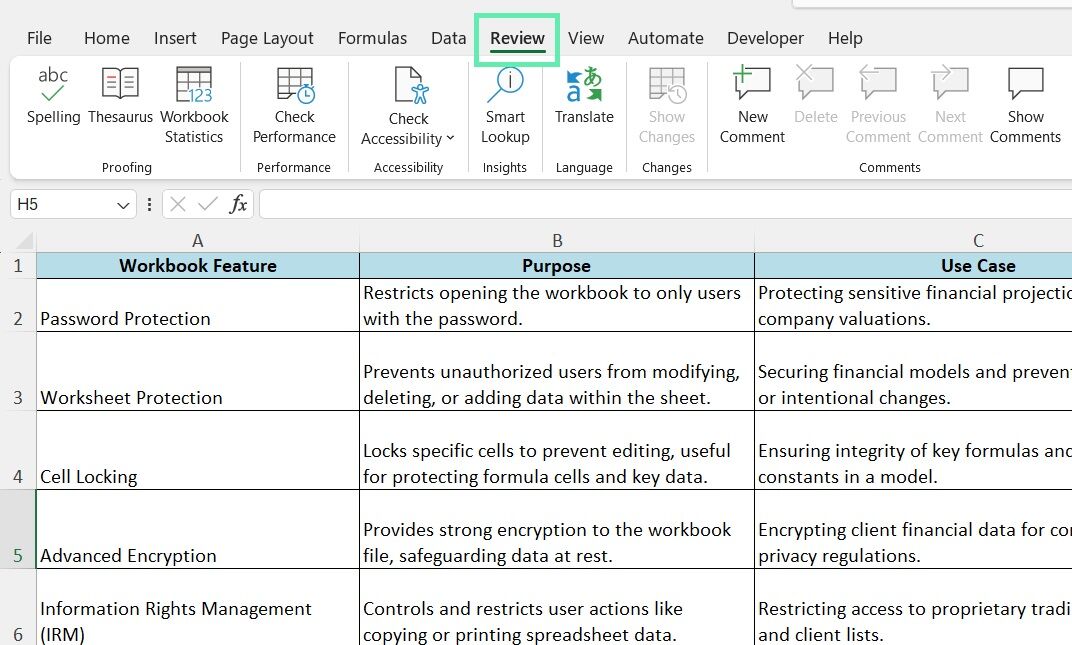Open the Developer tab
1072x645 pixels.
pyautogui.click(x=766, y=38)
